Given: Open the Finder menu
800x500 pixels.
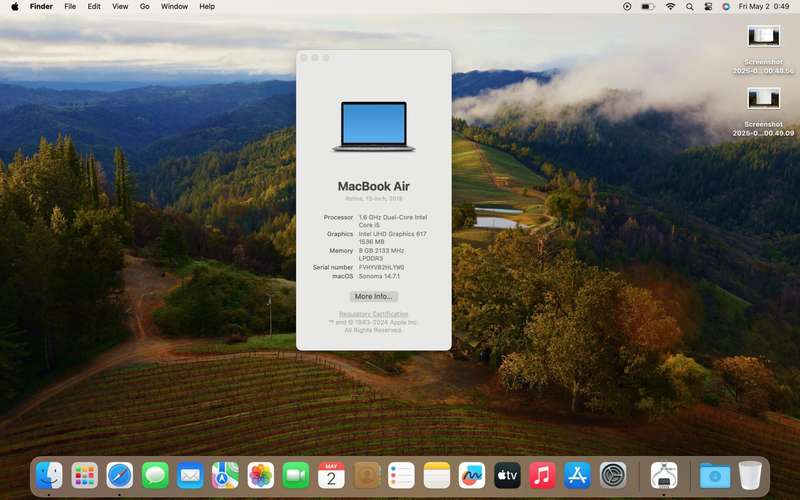Looking at the screenshot, I should (x=41, y=7).
